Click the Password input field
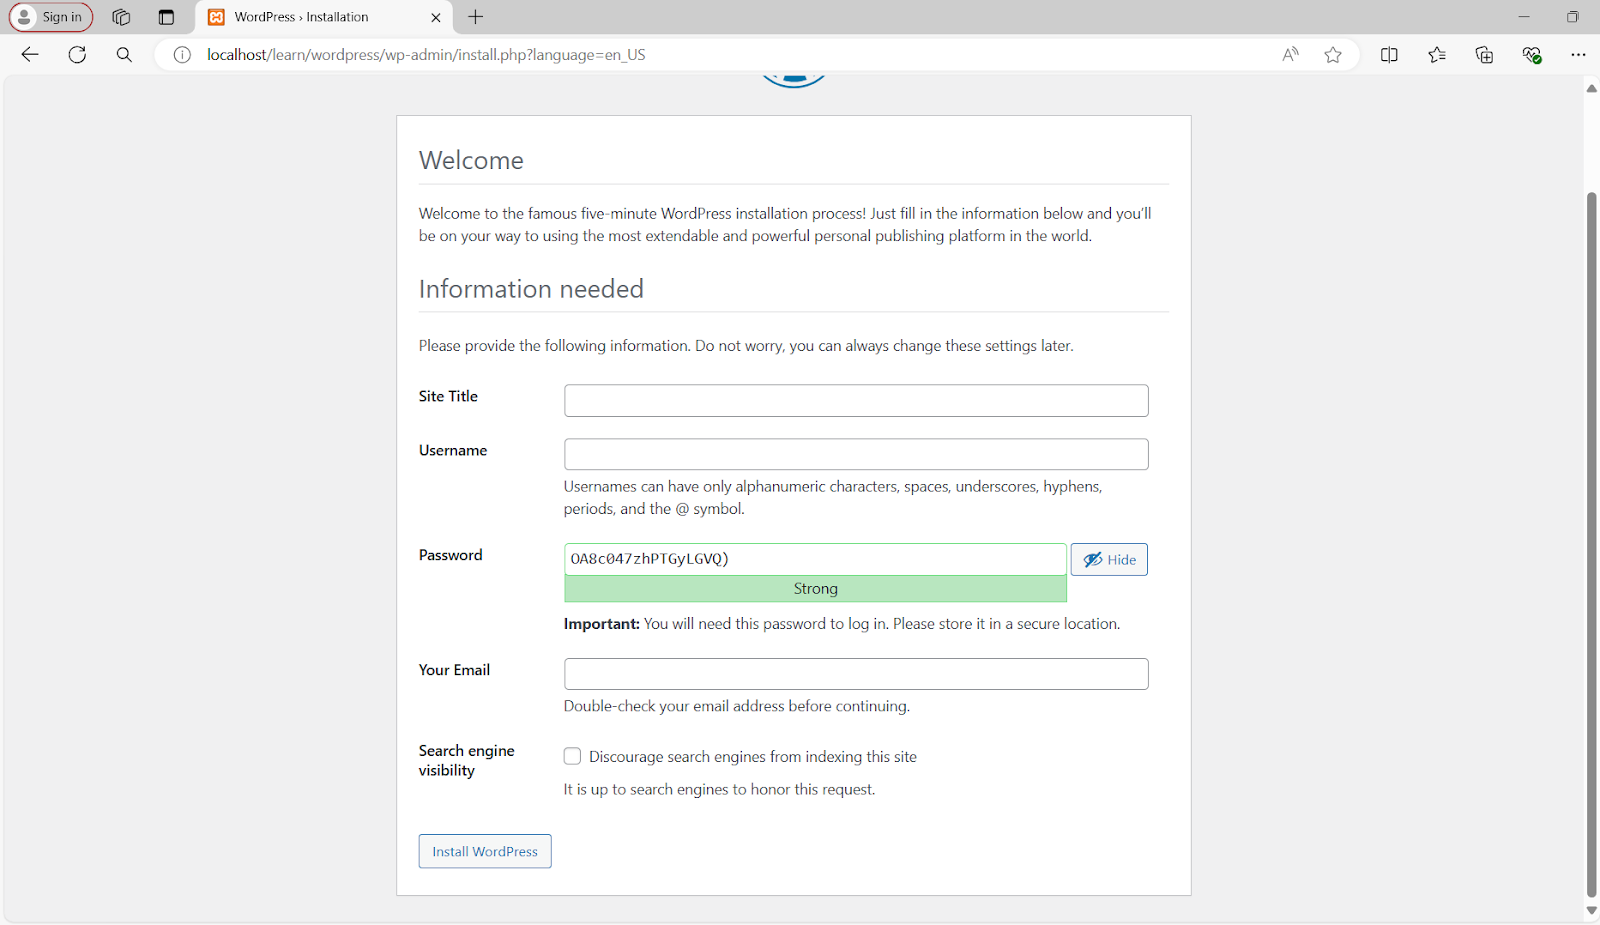1600x925 pixels. (815, 559)
